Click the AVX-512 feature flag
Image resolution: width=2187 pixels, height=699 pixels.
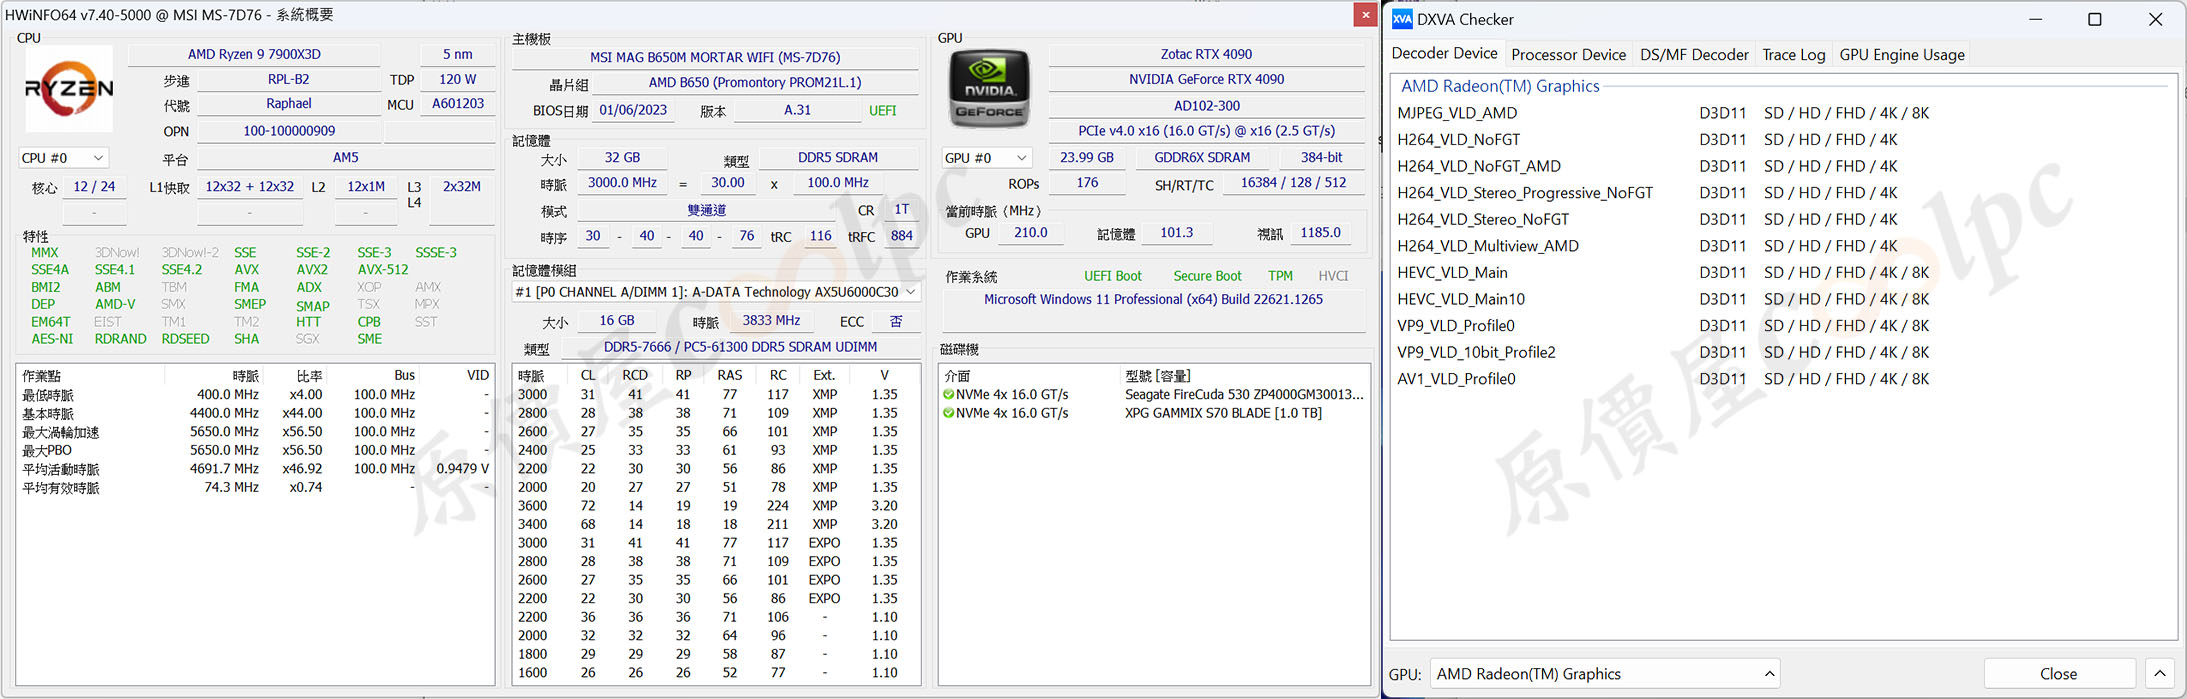383,270
